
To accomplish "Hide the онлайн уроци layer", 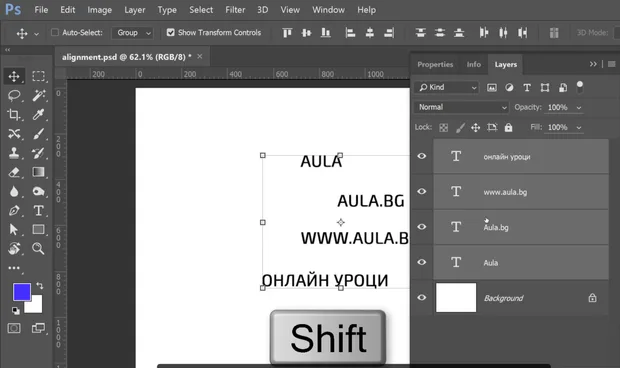I will click(x=422, y=156).
